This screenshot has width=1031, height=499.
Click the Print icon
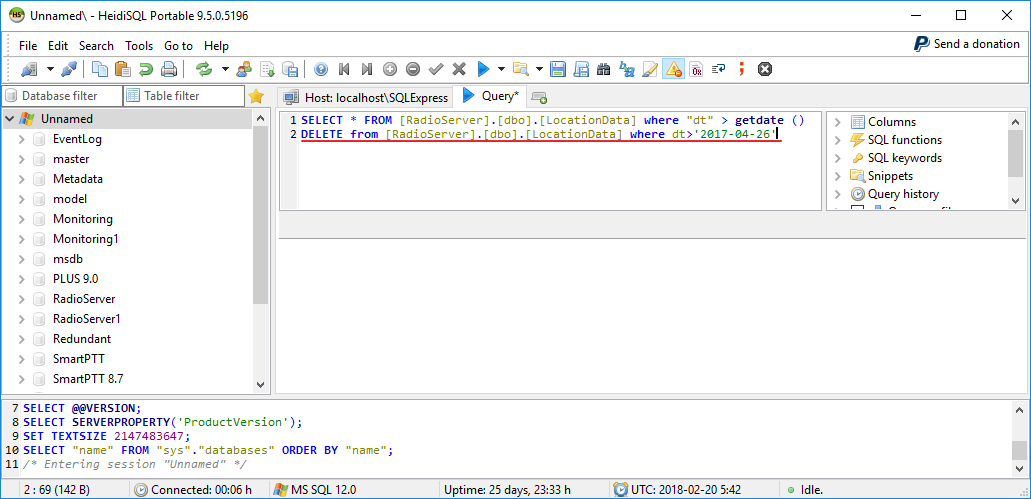coord(168,68)
